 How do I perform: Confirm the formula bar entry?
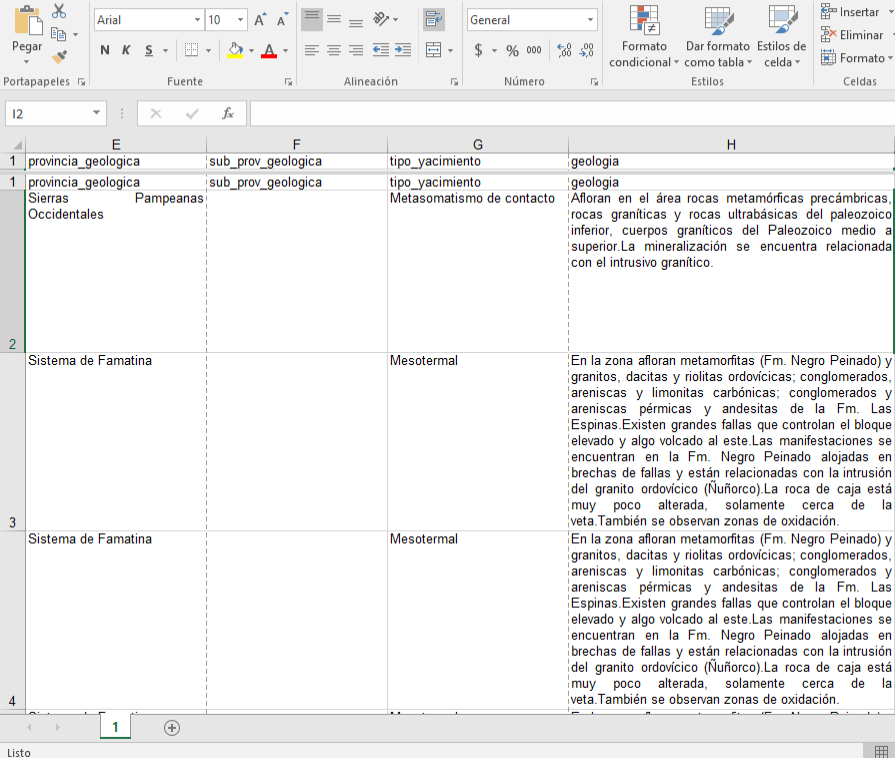click(192, 114)
